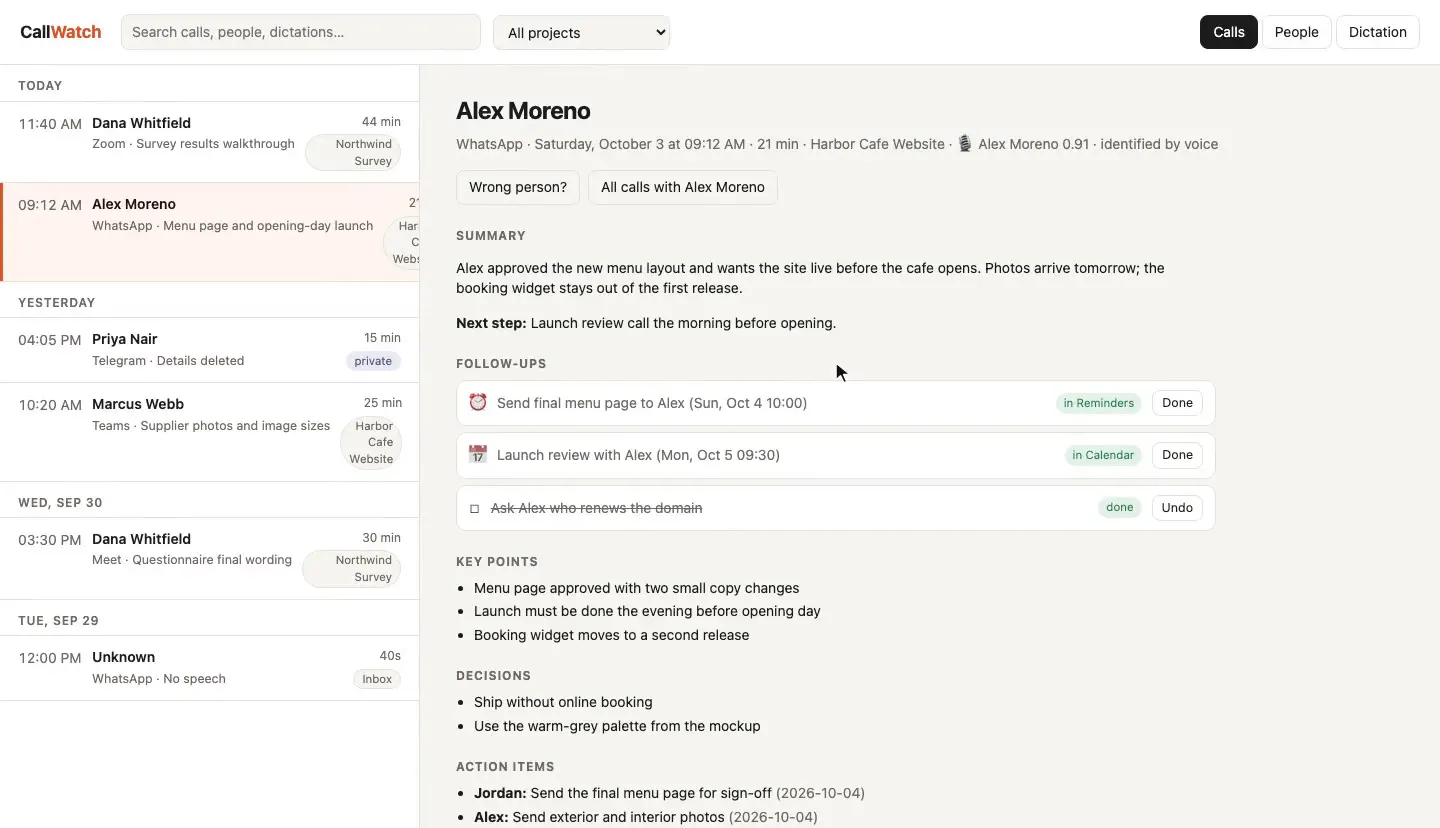Undo the completed domain renewal follow-up
Image resolution: width=1440 pixels, height=828 pixels.
click(1177, 508)
